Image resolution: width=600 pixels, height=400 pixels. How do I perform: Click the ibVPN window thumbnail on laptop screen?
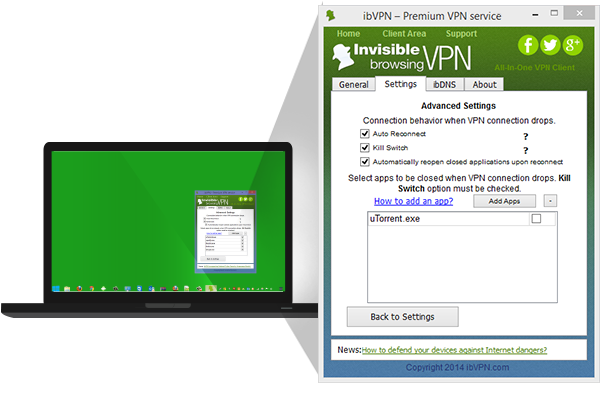point(225,232)
